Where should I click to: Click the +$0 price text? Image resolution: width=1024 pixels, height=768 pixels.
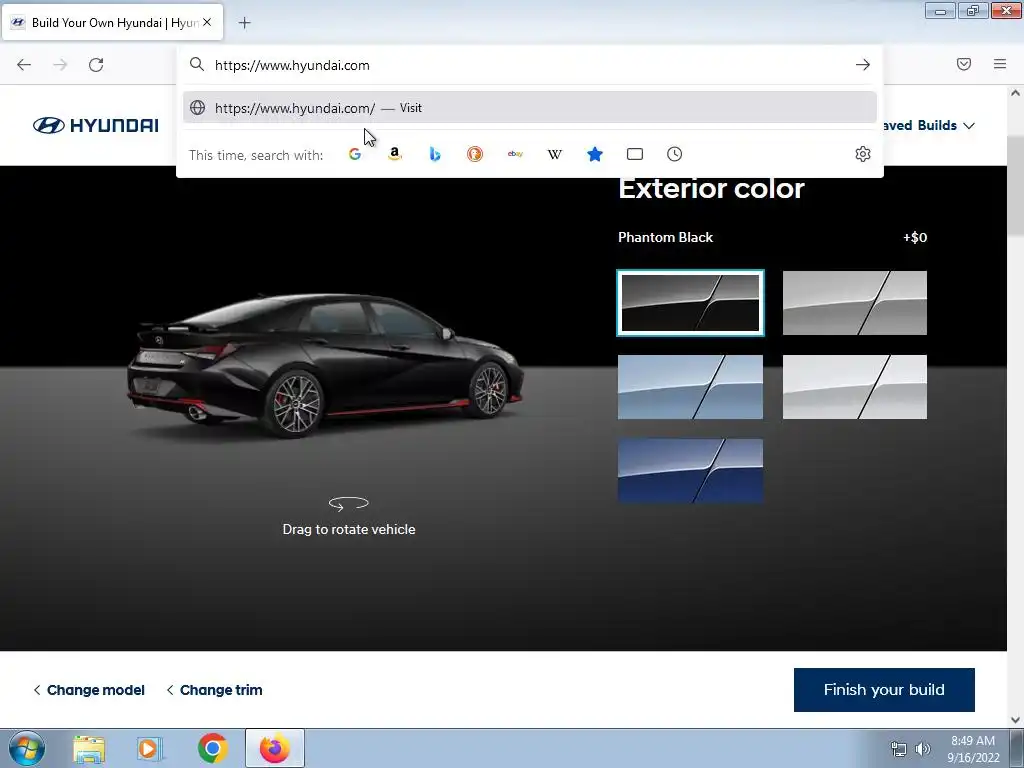915,237
